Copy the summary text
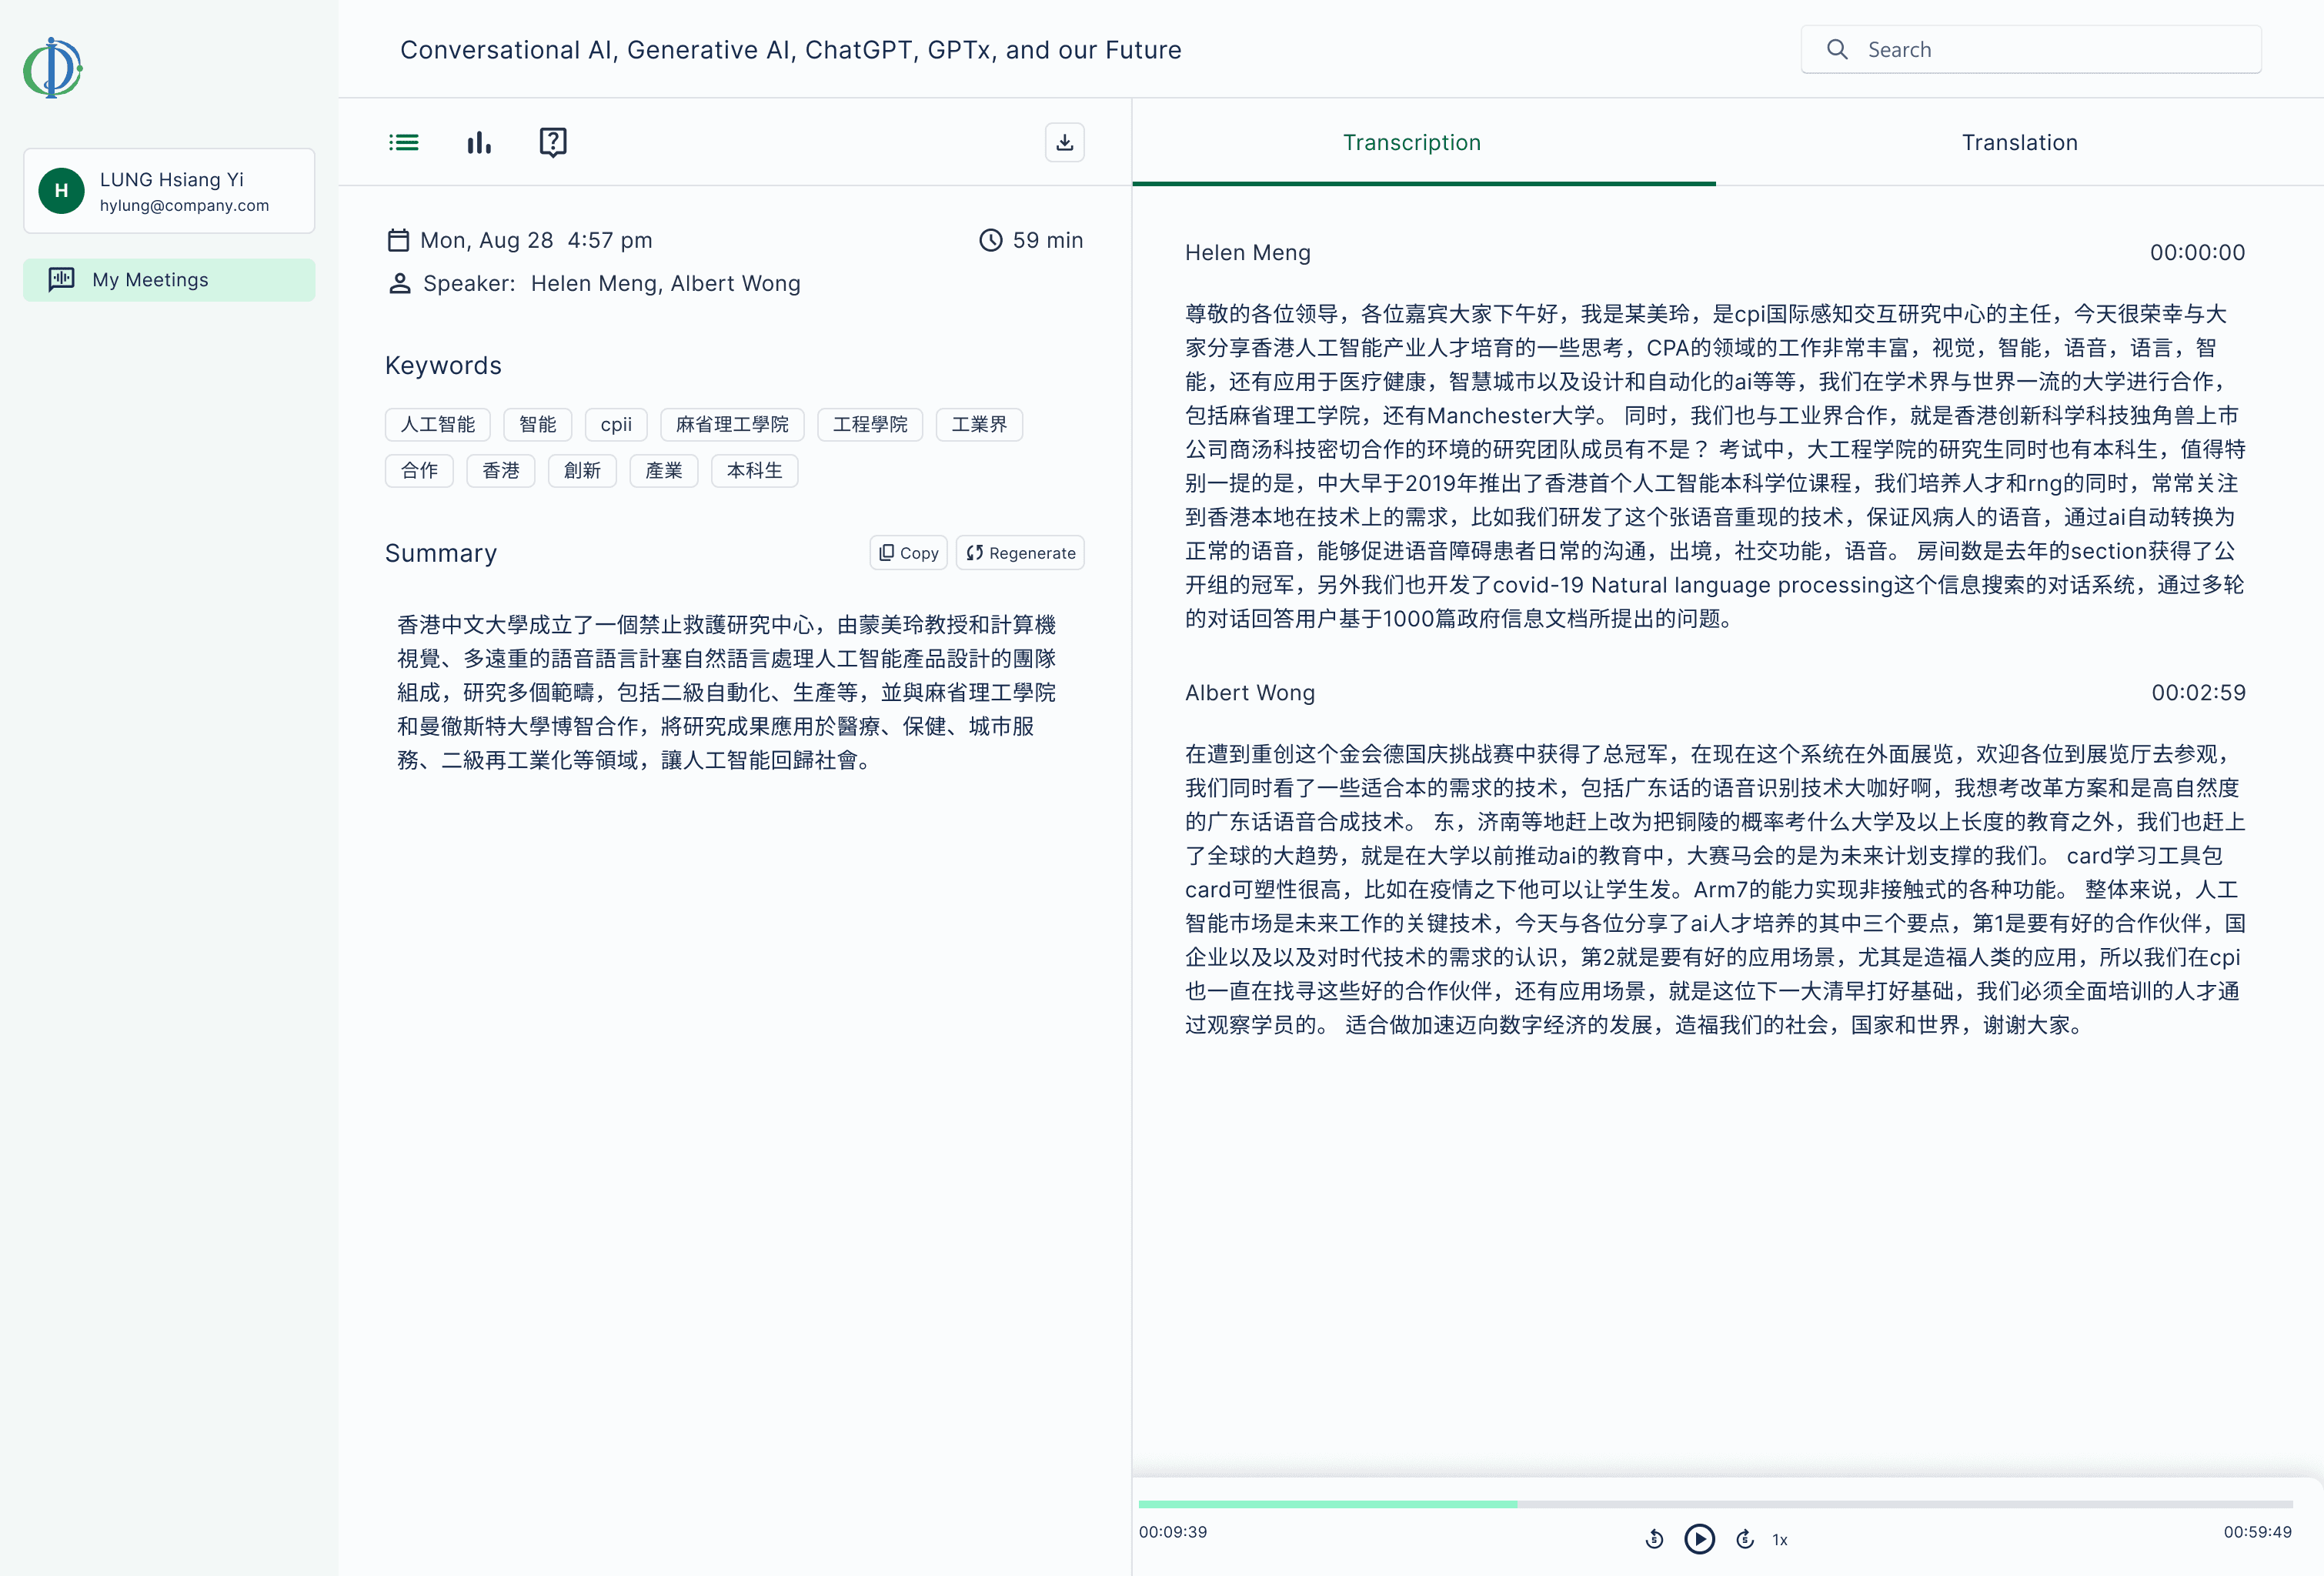 [x=908, y=553]
